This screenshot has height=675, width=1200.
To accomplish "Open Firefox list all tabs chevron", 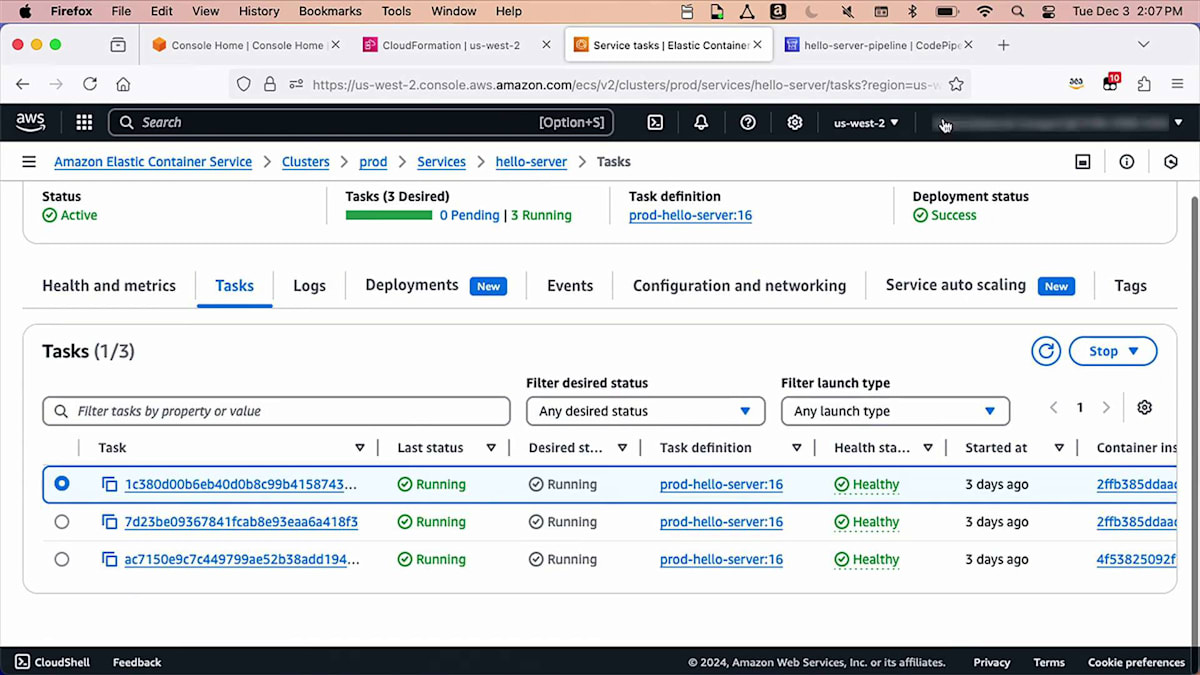I will point(1144,45).
